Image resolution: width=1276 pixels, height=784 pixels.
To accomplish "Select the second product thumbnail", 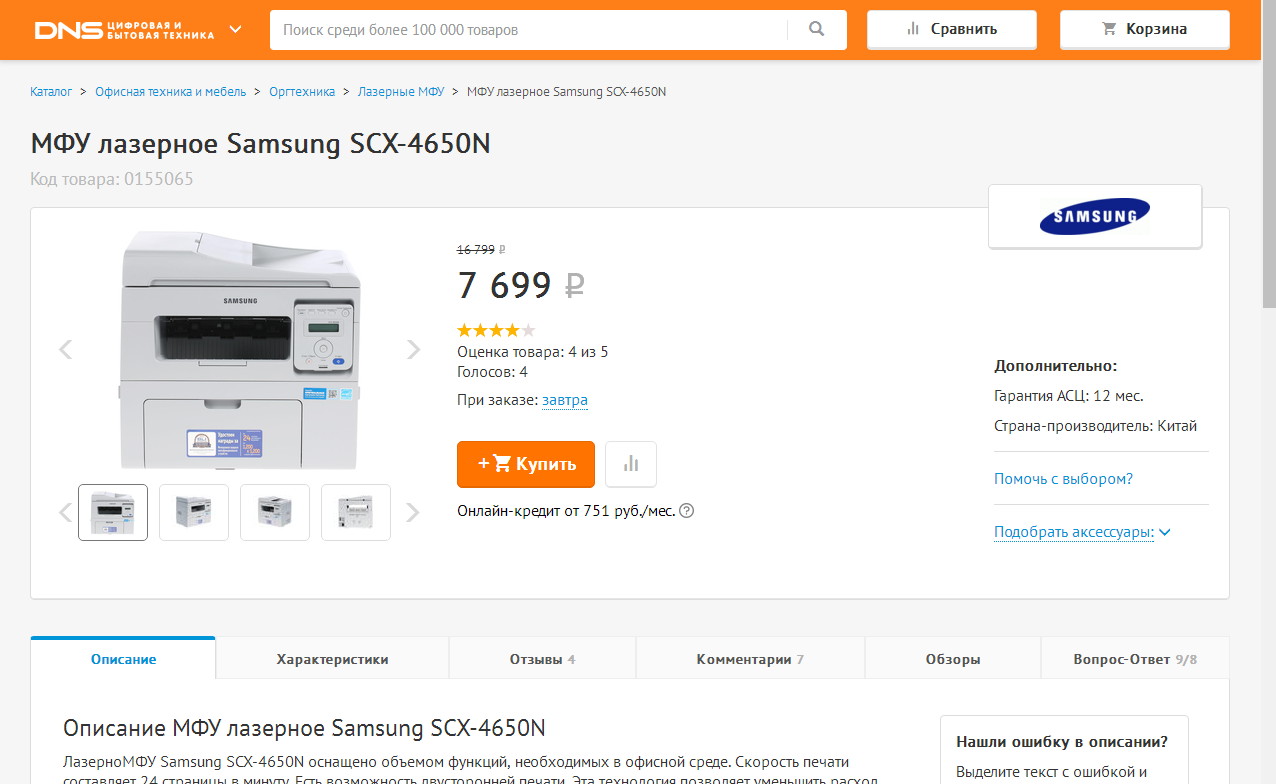I will pyautogui.click(x=194, y=512).
